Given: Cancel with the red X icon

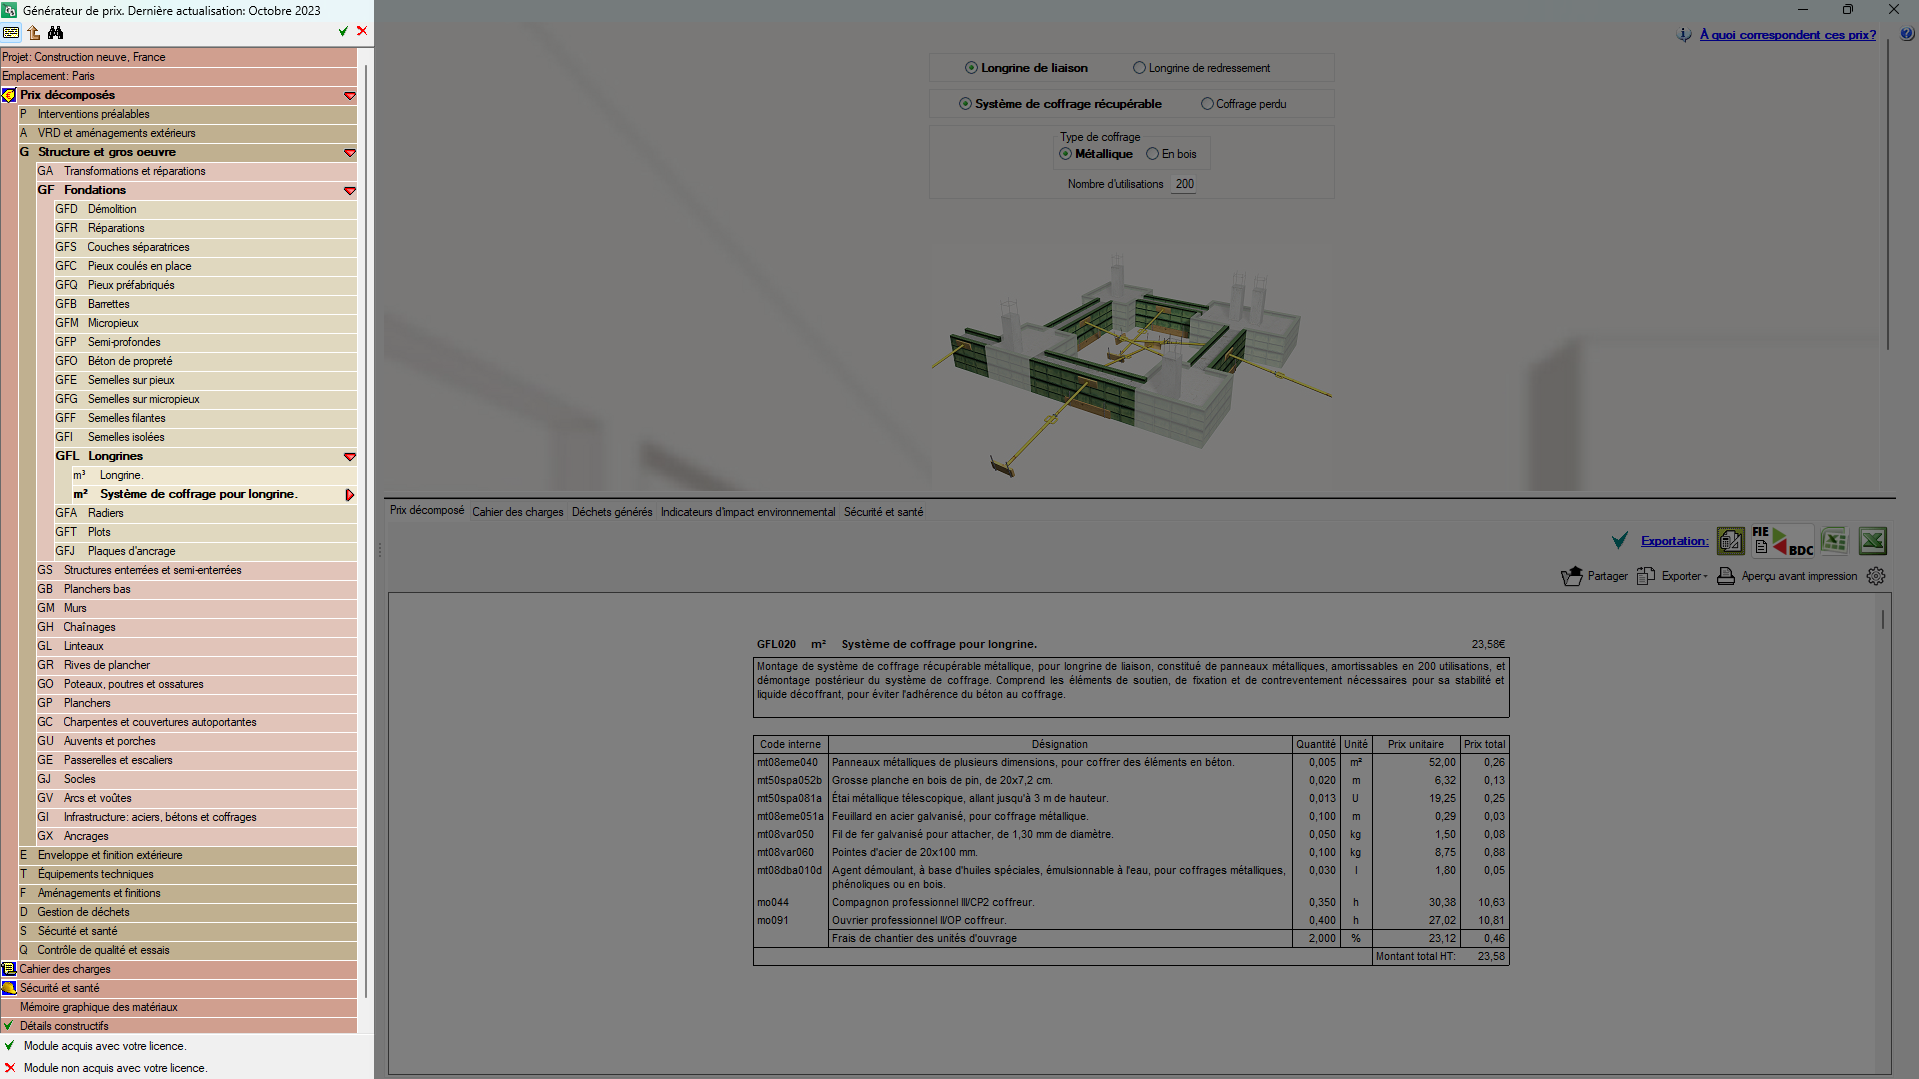Looking at the screenshot, I should (362, 31).
